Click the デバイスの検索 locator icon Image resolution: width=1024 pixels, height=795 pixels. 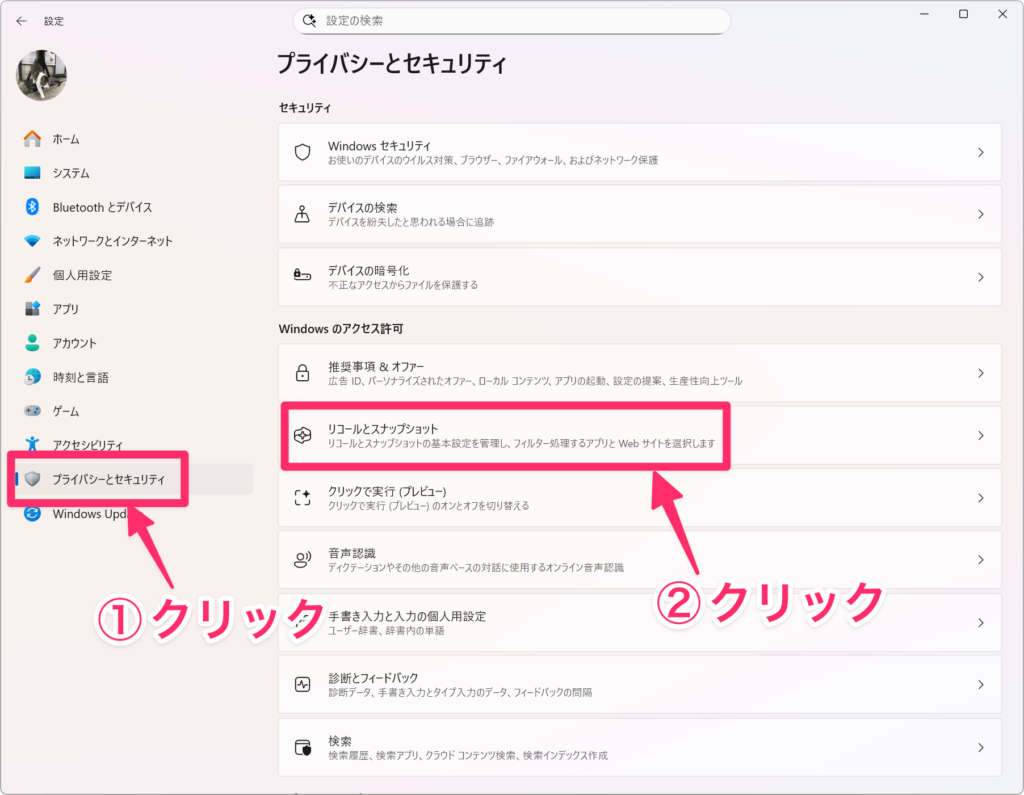pyautogui.click(x=302, y=214)
